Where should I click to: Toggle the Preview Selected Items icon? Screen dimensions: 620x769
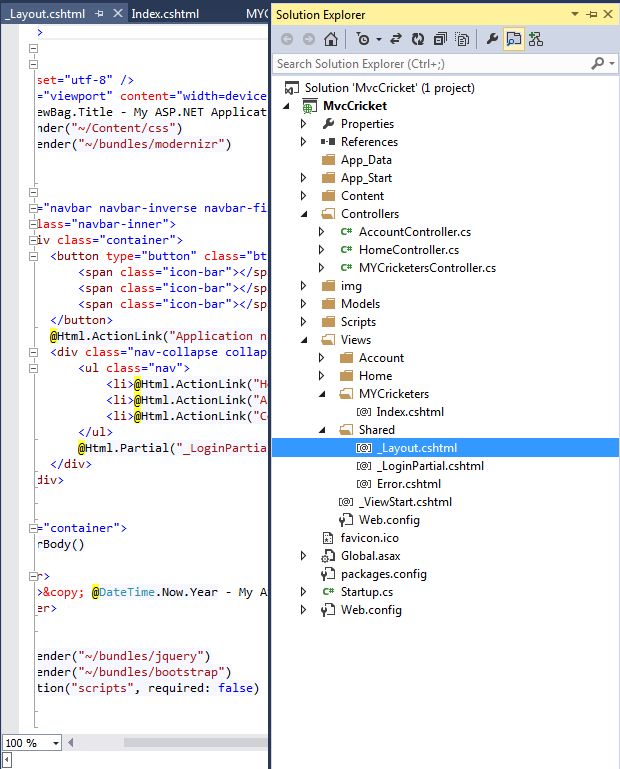[x=514, y=39]
